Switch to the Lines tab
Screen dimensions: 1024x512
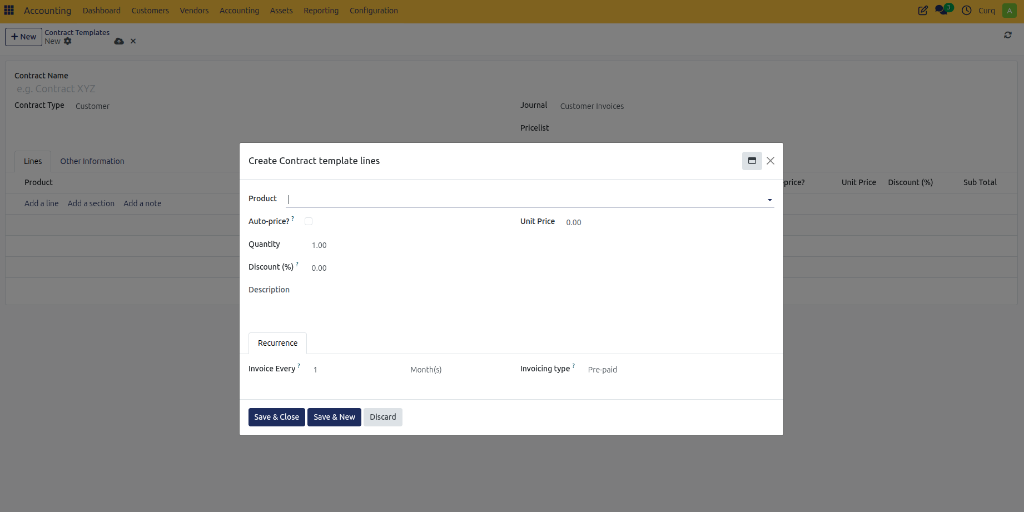point(33,161)
